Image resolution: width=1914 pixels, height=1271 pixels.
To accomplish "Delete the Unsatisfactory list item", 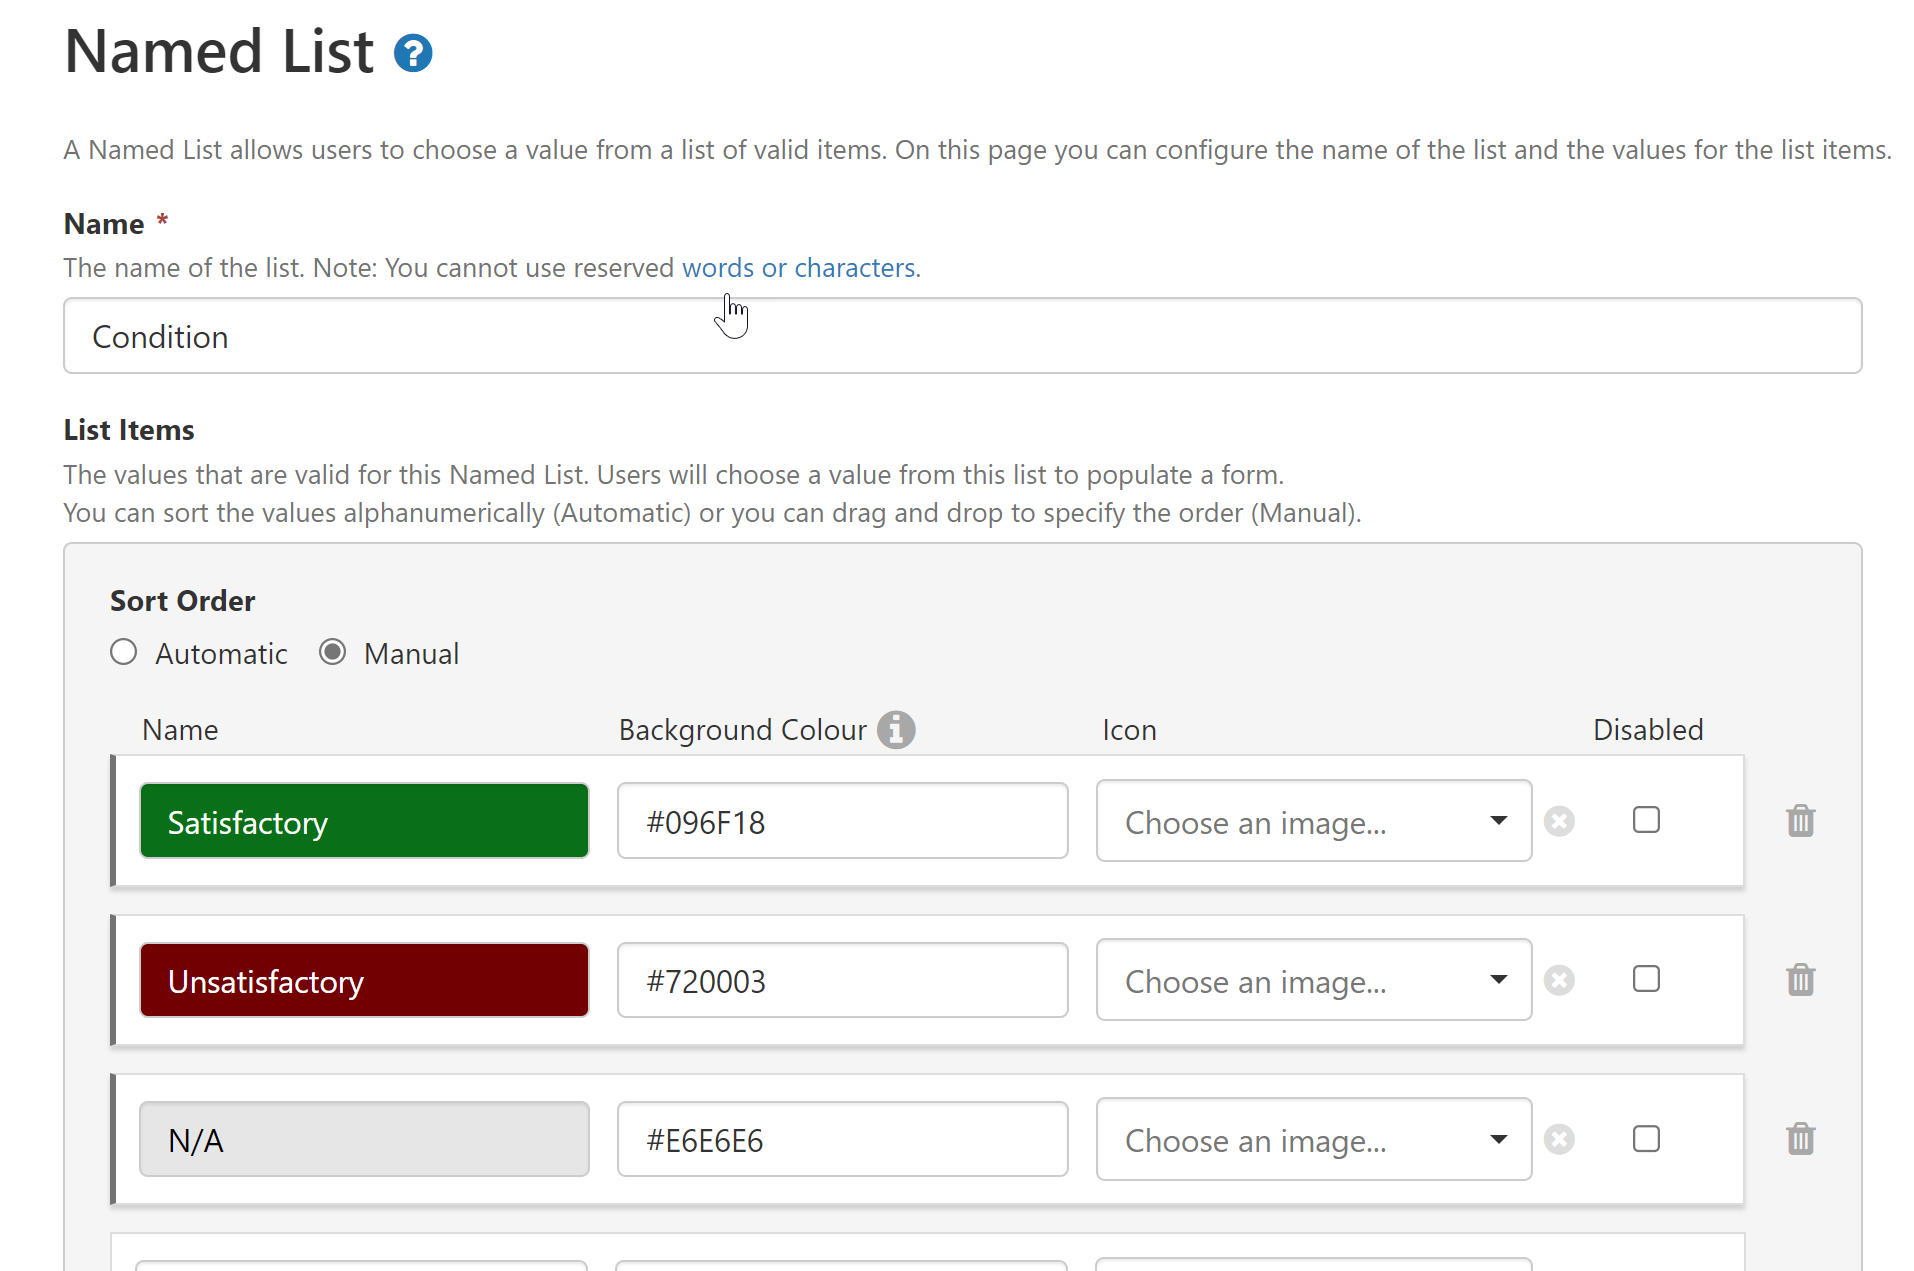I will [1800, 980].
